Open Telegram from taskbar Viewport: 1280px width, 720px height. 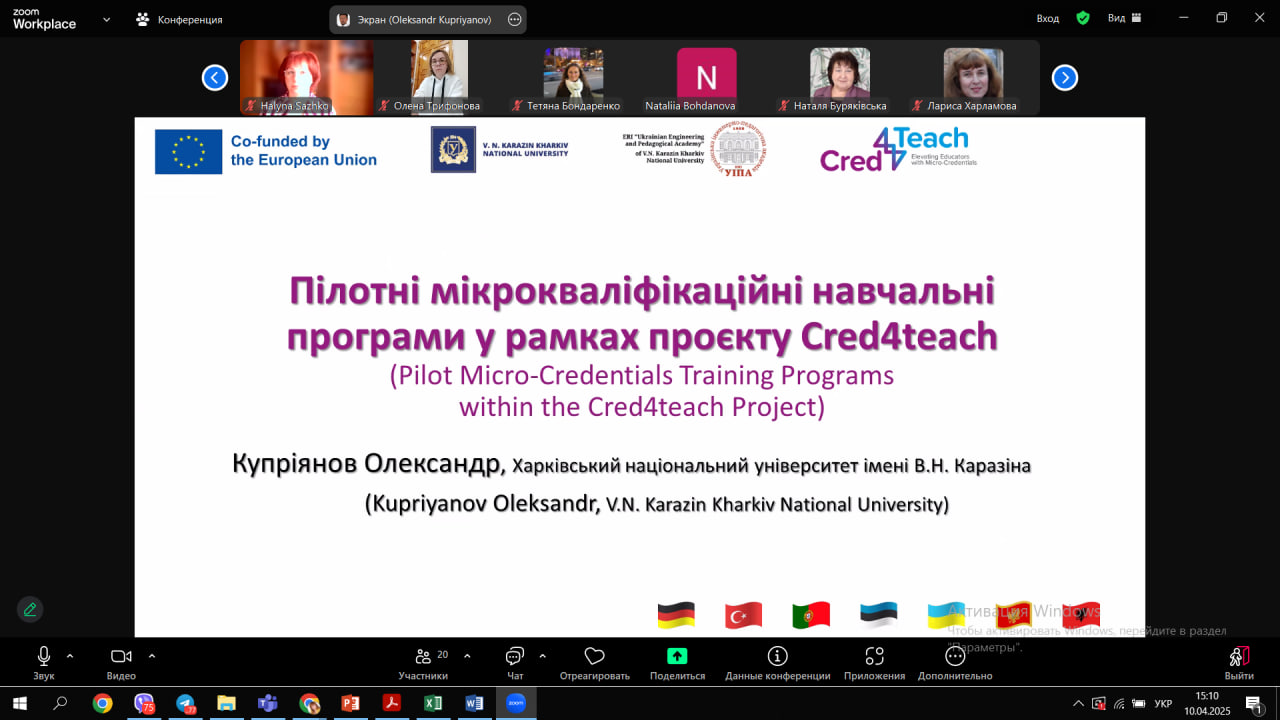(185, 703)
